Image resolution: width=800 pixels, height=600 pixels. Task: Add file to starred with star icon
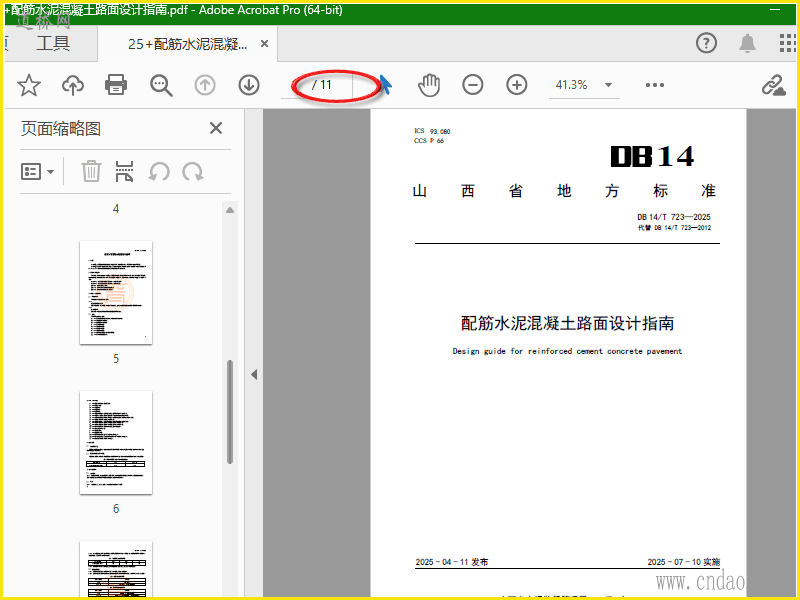coord(29,85)
